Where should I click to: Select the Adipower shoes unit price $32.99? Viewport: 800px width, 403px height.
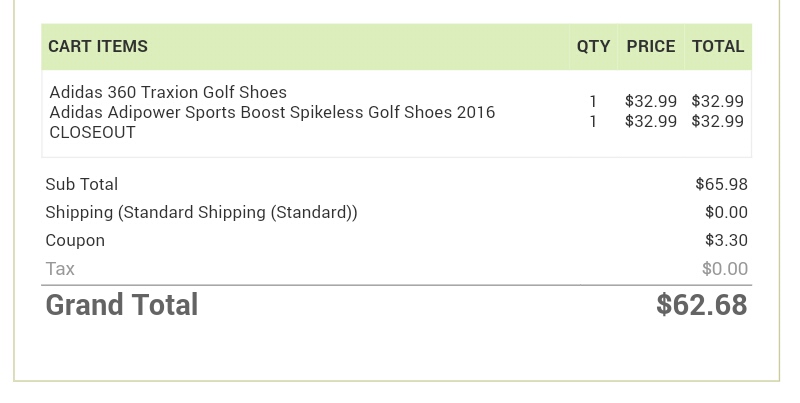coord(651,121)
